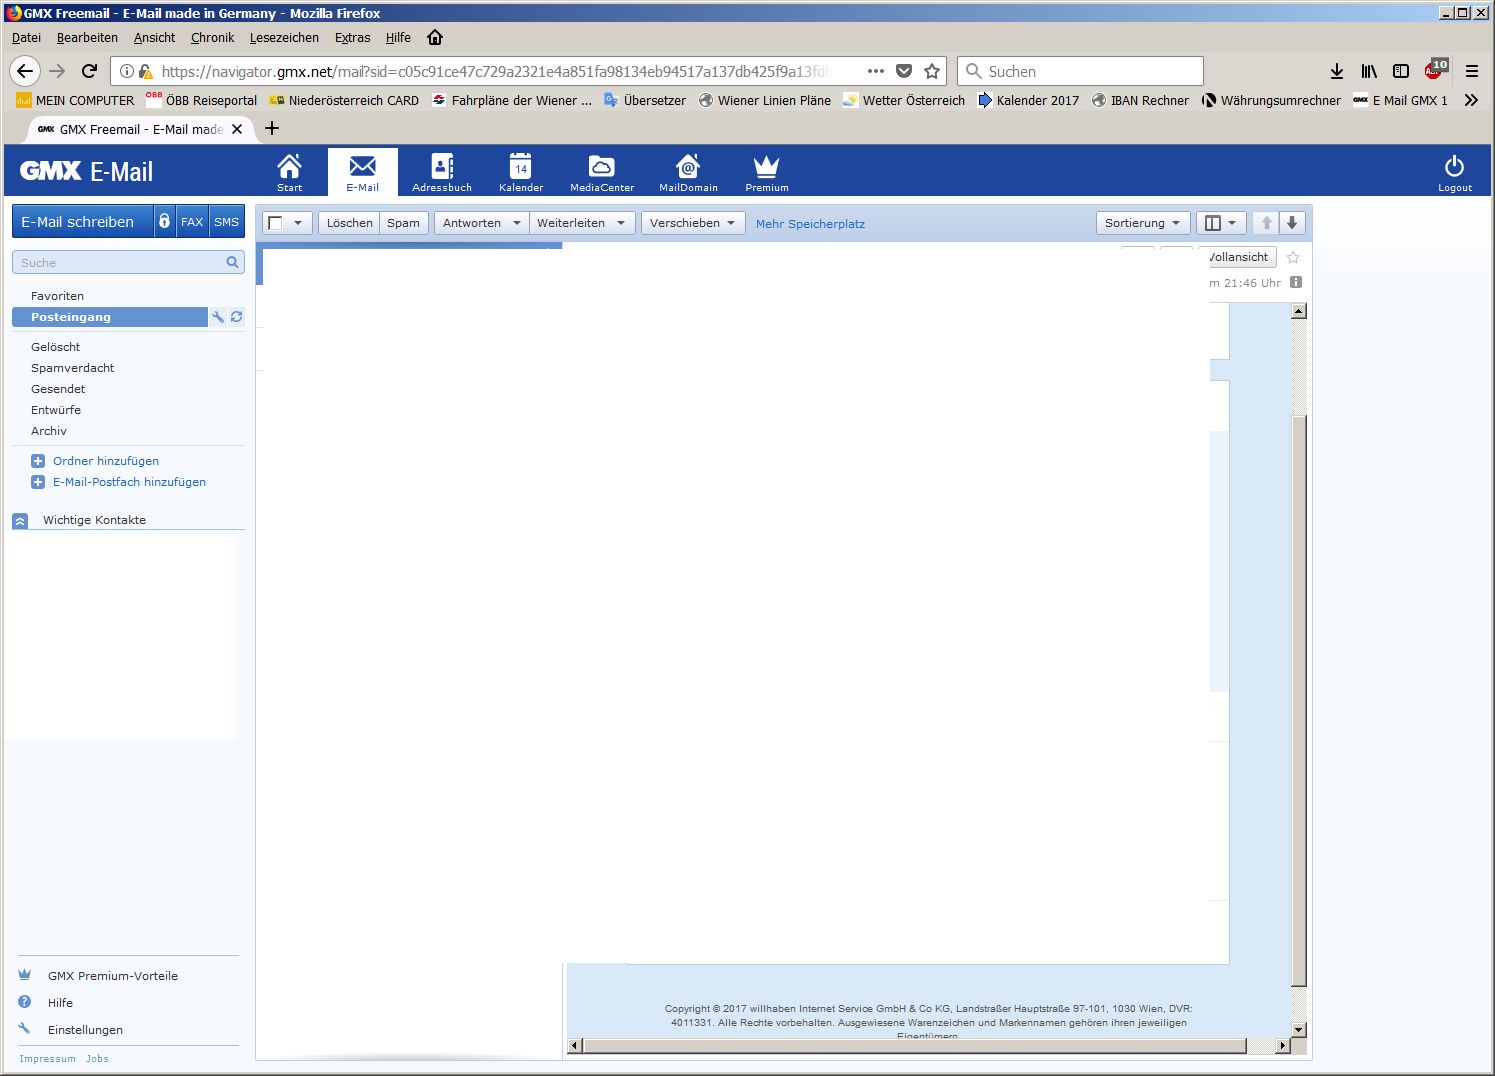Open the Verschieben dropdown
Image resolution: width=1495 pixels, height=1076 pixels.
point(693,223)
